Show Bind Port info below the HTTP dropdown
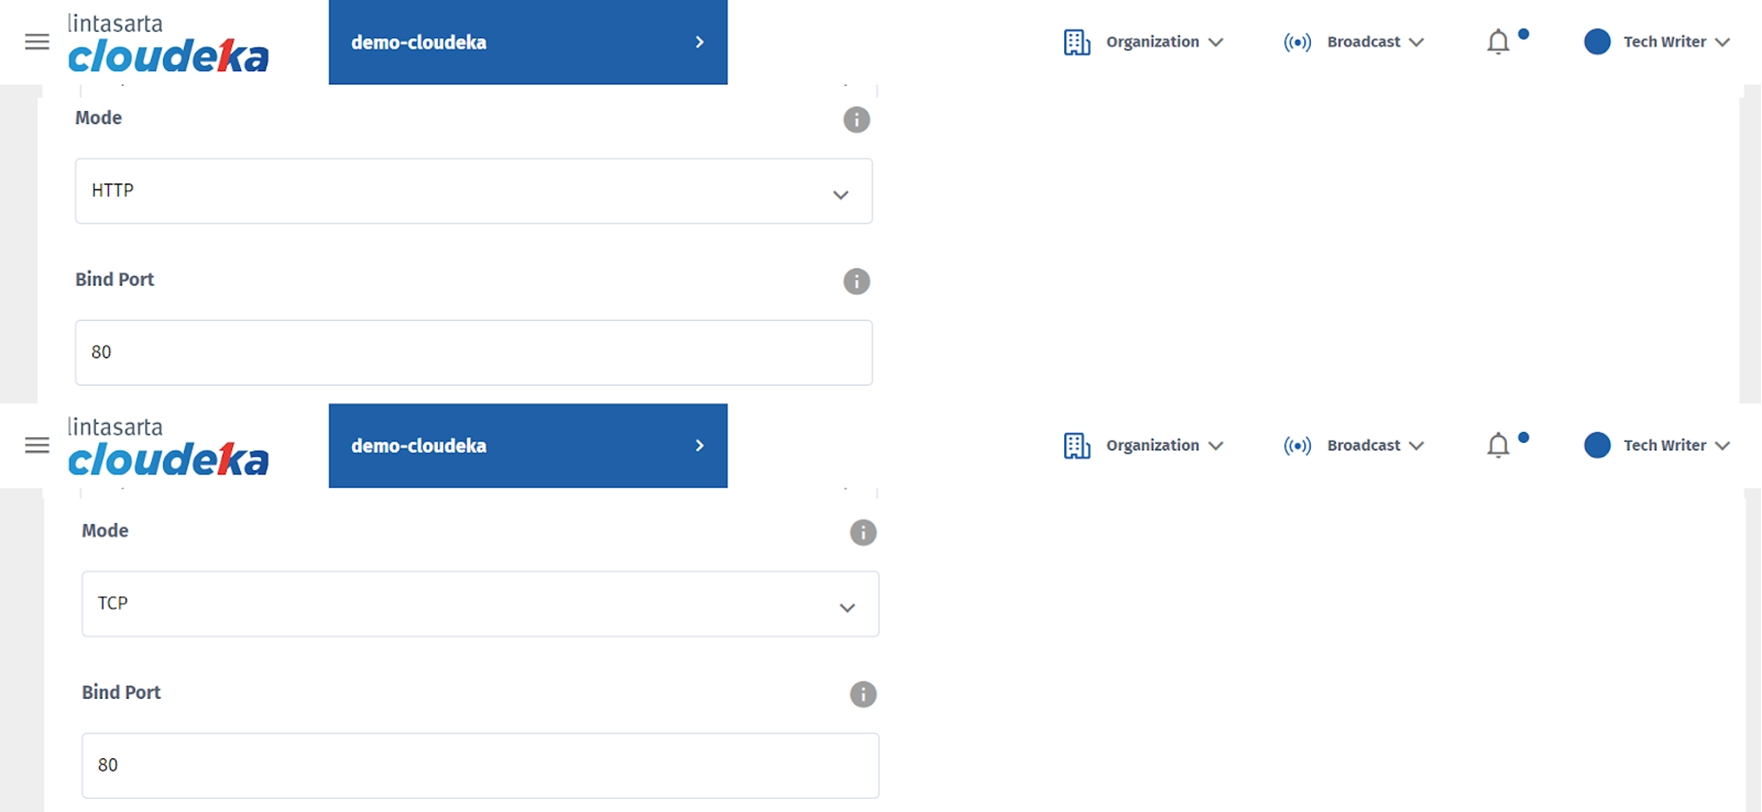The width and height of the screenshot is (1762, 812). pyautogui.click(x=856, y=281)
